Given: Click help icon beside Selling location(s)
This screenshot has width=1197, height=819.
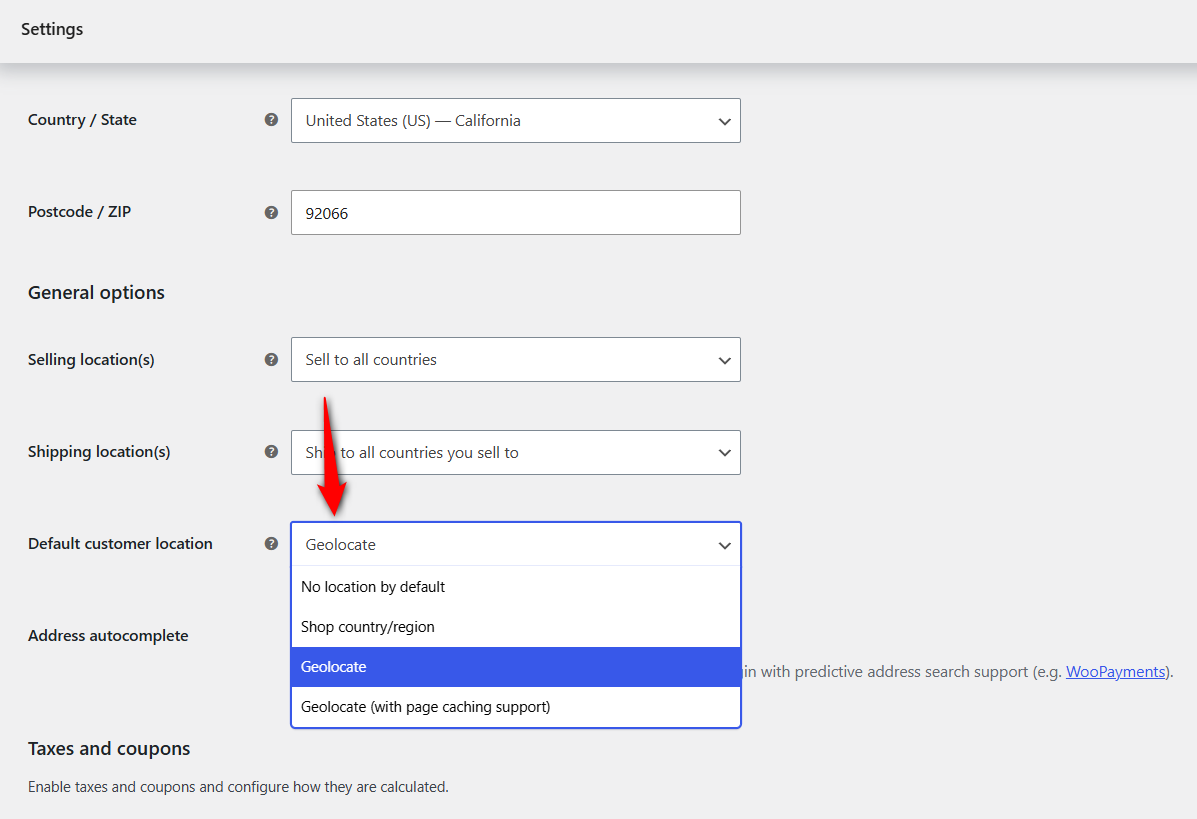Looking at the screenshot, I should coord(271,360).
